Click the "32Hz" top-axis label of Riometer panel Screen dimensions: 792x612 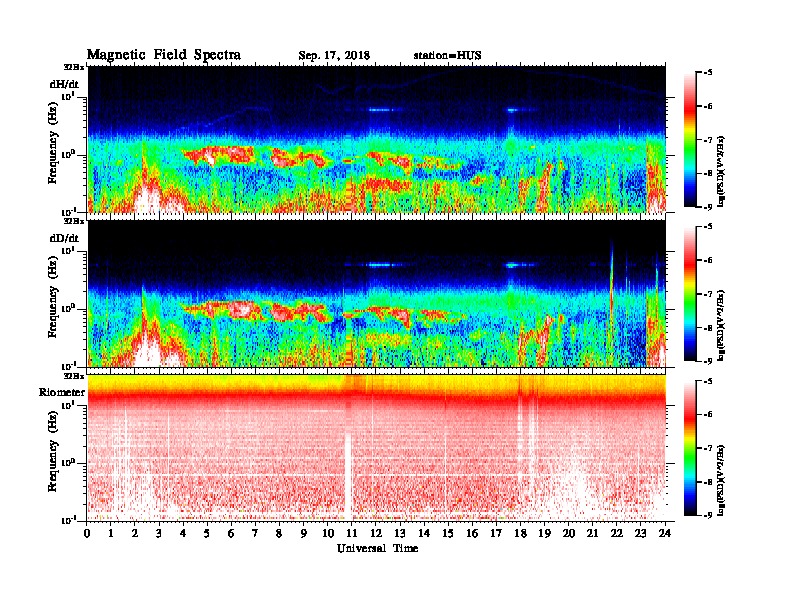[74, 376]
